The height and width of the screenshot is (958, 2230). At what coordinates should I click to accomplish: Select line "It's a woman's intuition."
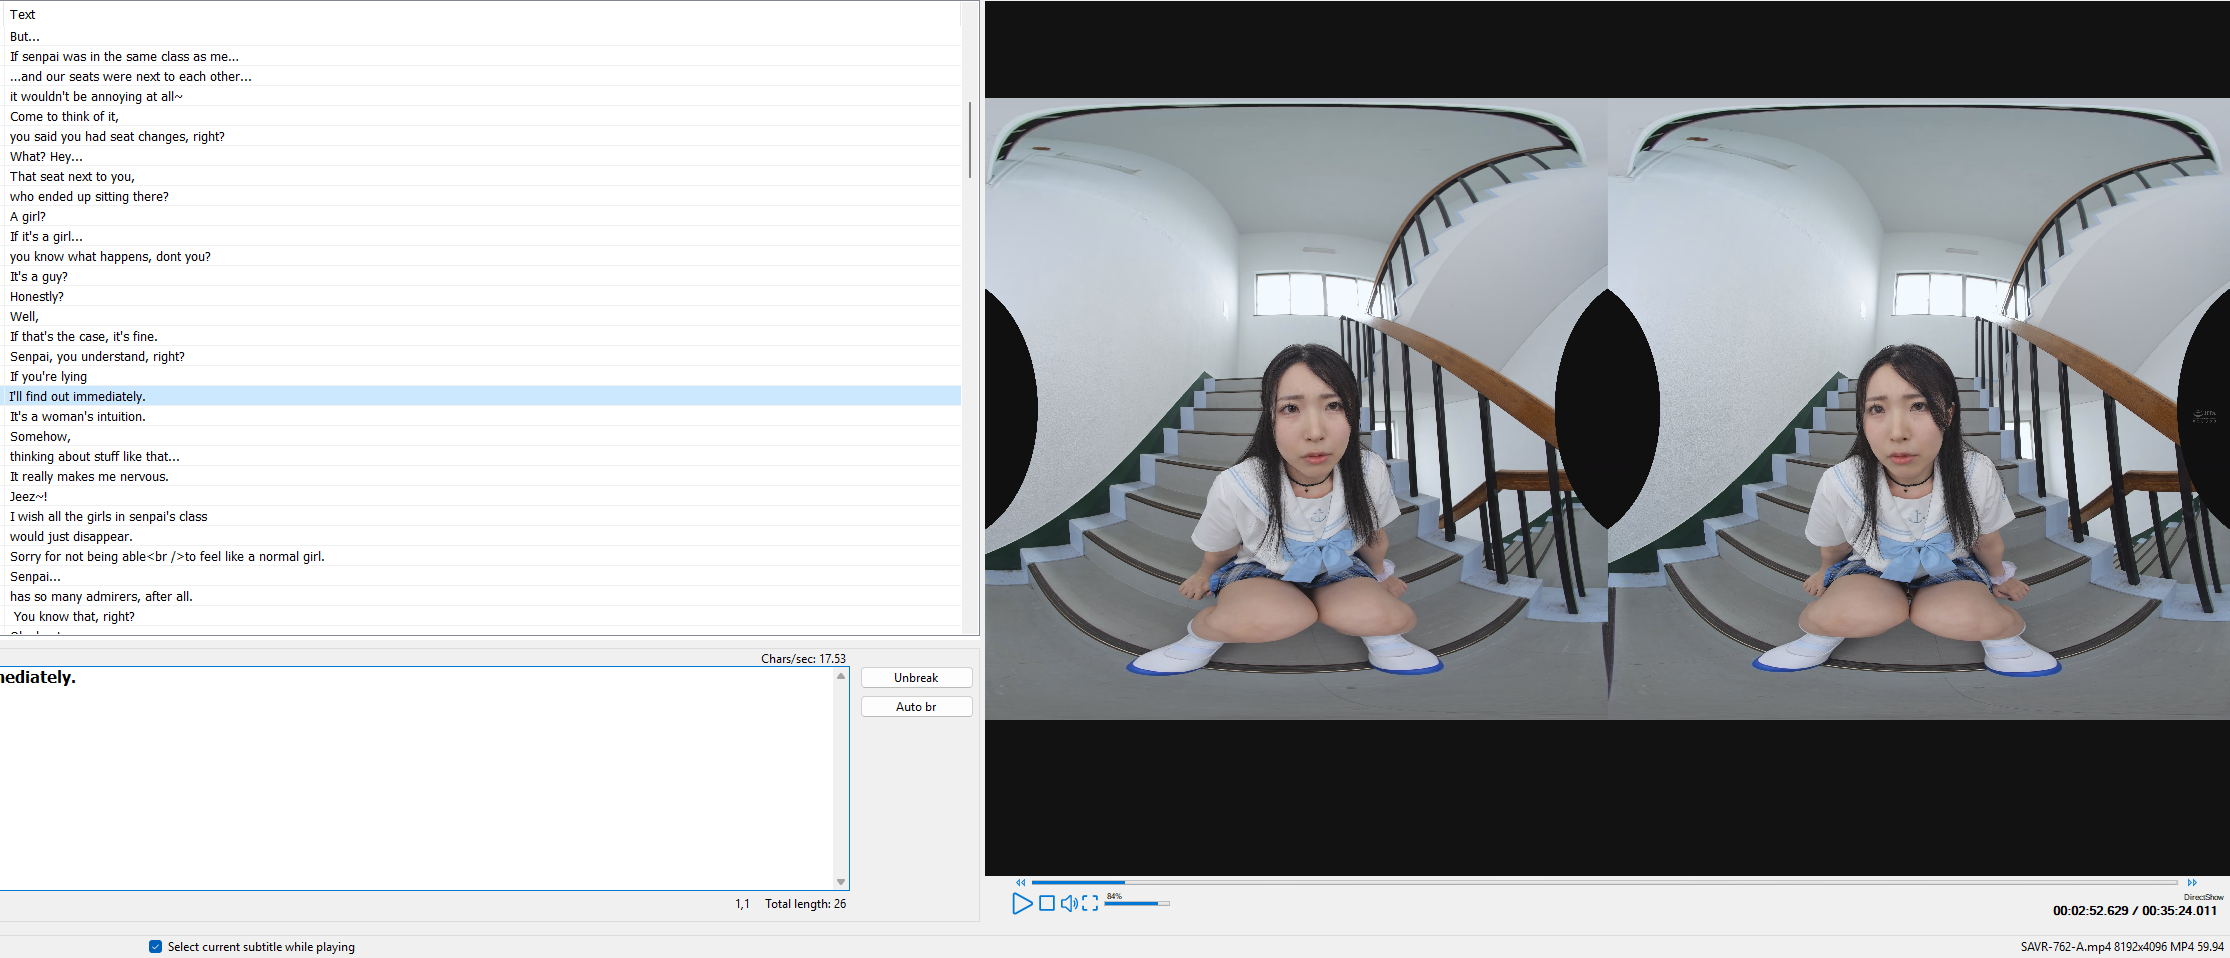point(482,417)
